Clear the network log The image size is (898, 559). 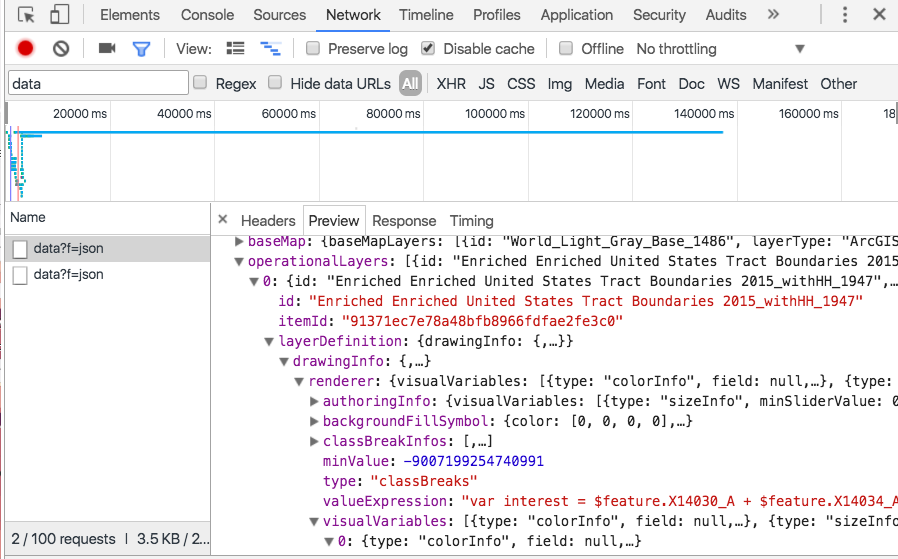(61, 49)
